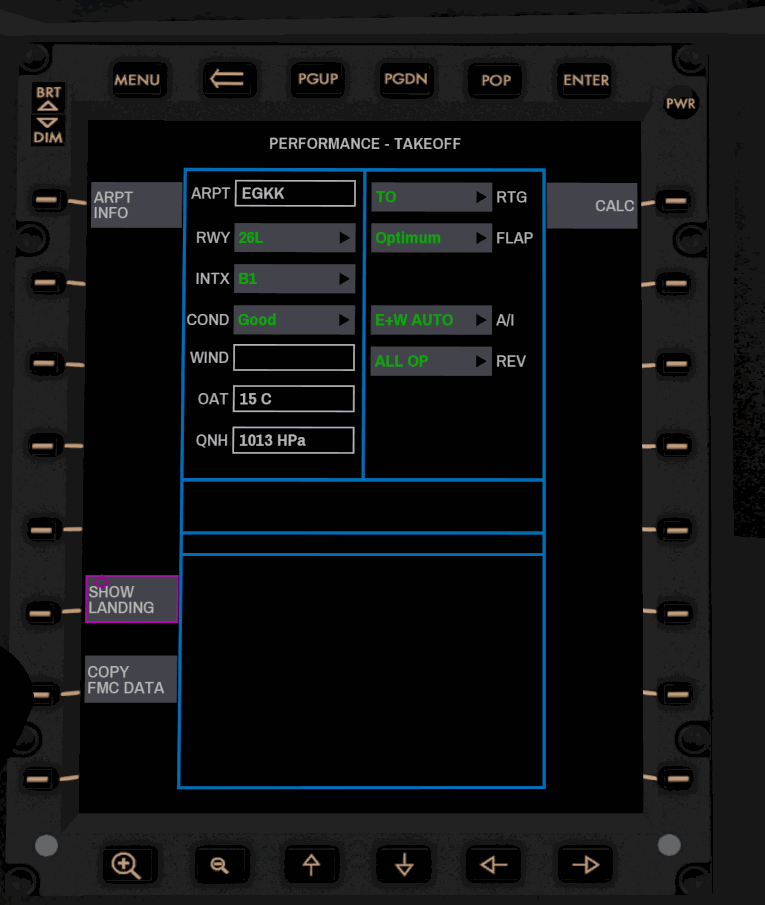
Task: Click the right arrow key
Action: 585,865
